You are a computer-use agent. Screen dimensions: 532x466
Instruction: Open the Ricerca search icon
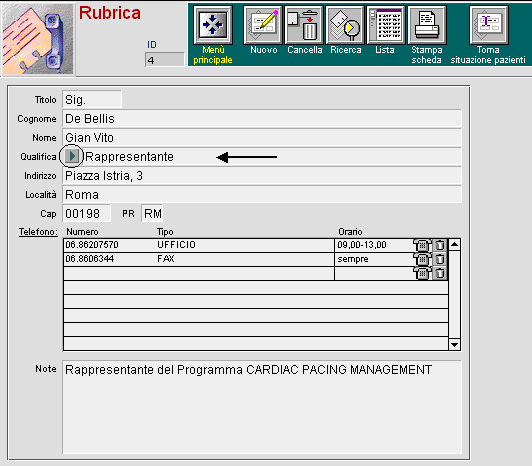tap(345, 25)
